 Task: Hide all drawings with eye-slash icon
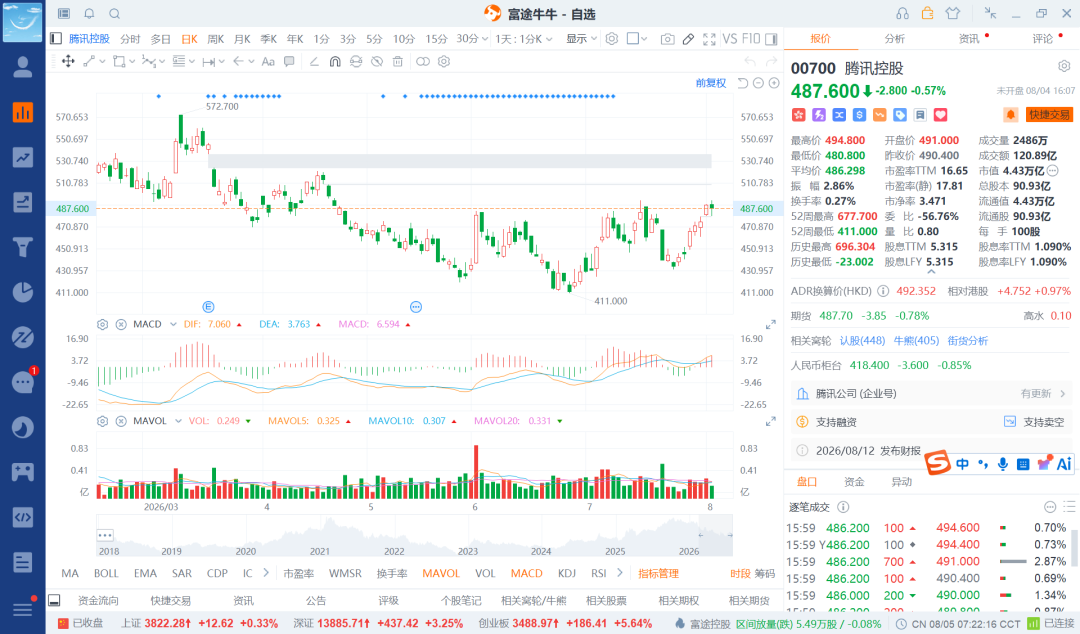[x=377, y=61]
